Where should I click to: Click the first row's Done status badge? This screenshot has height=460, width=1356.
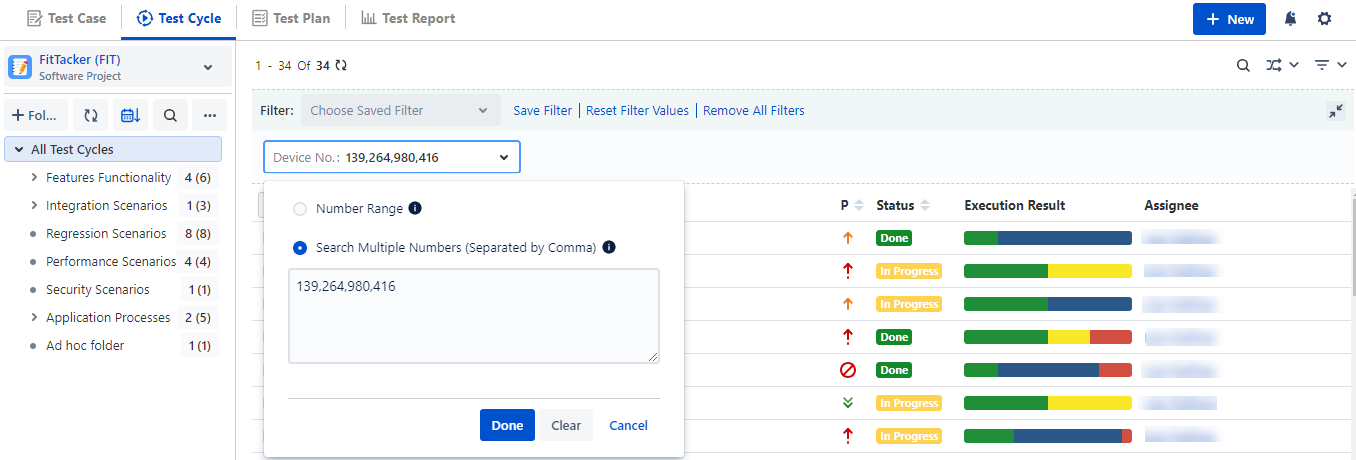894,238
